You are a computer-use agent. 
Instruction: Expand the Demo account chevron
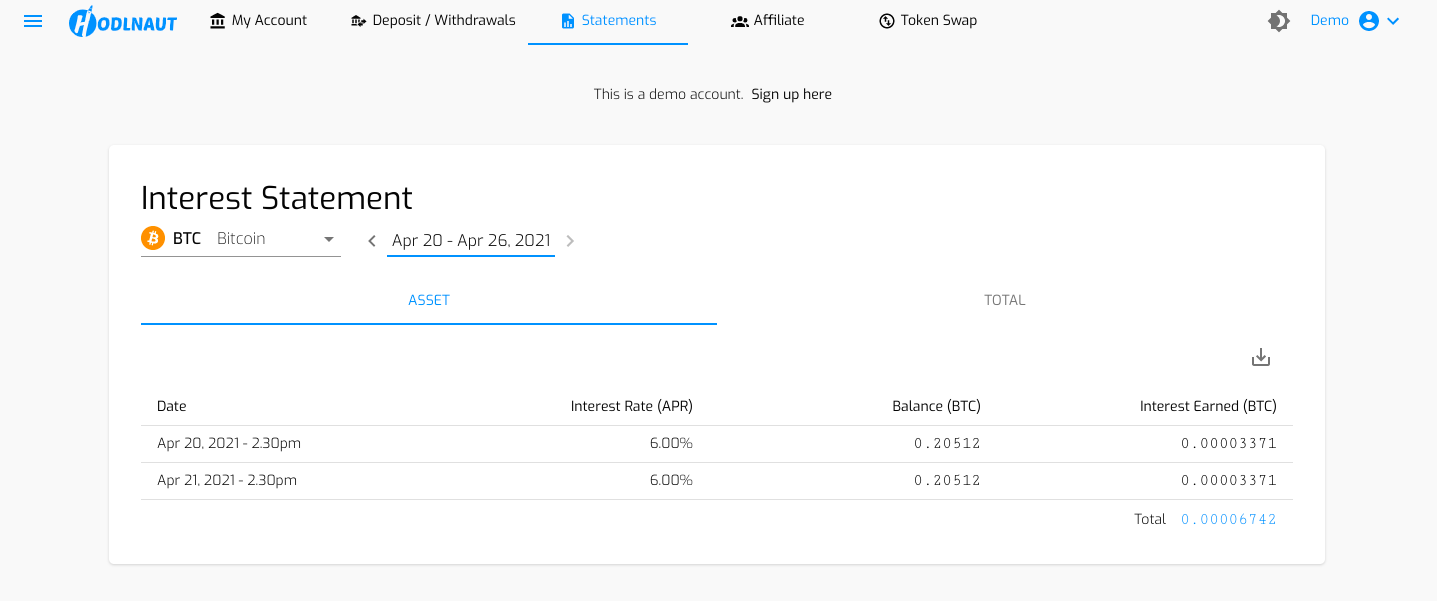[x=1393, y=21]
